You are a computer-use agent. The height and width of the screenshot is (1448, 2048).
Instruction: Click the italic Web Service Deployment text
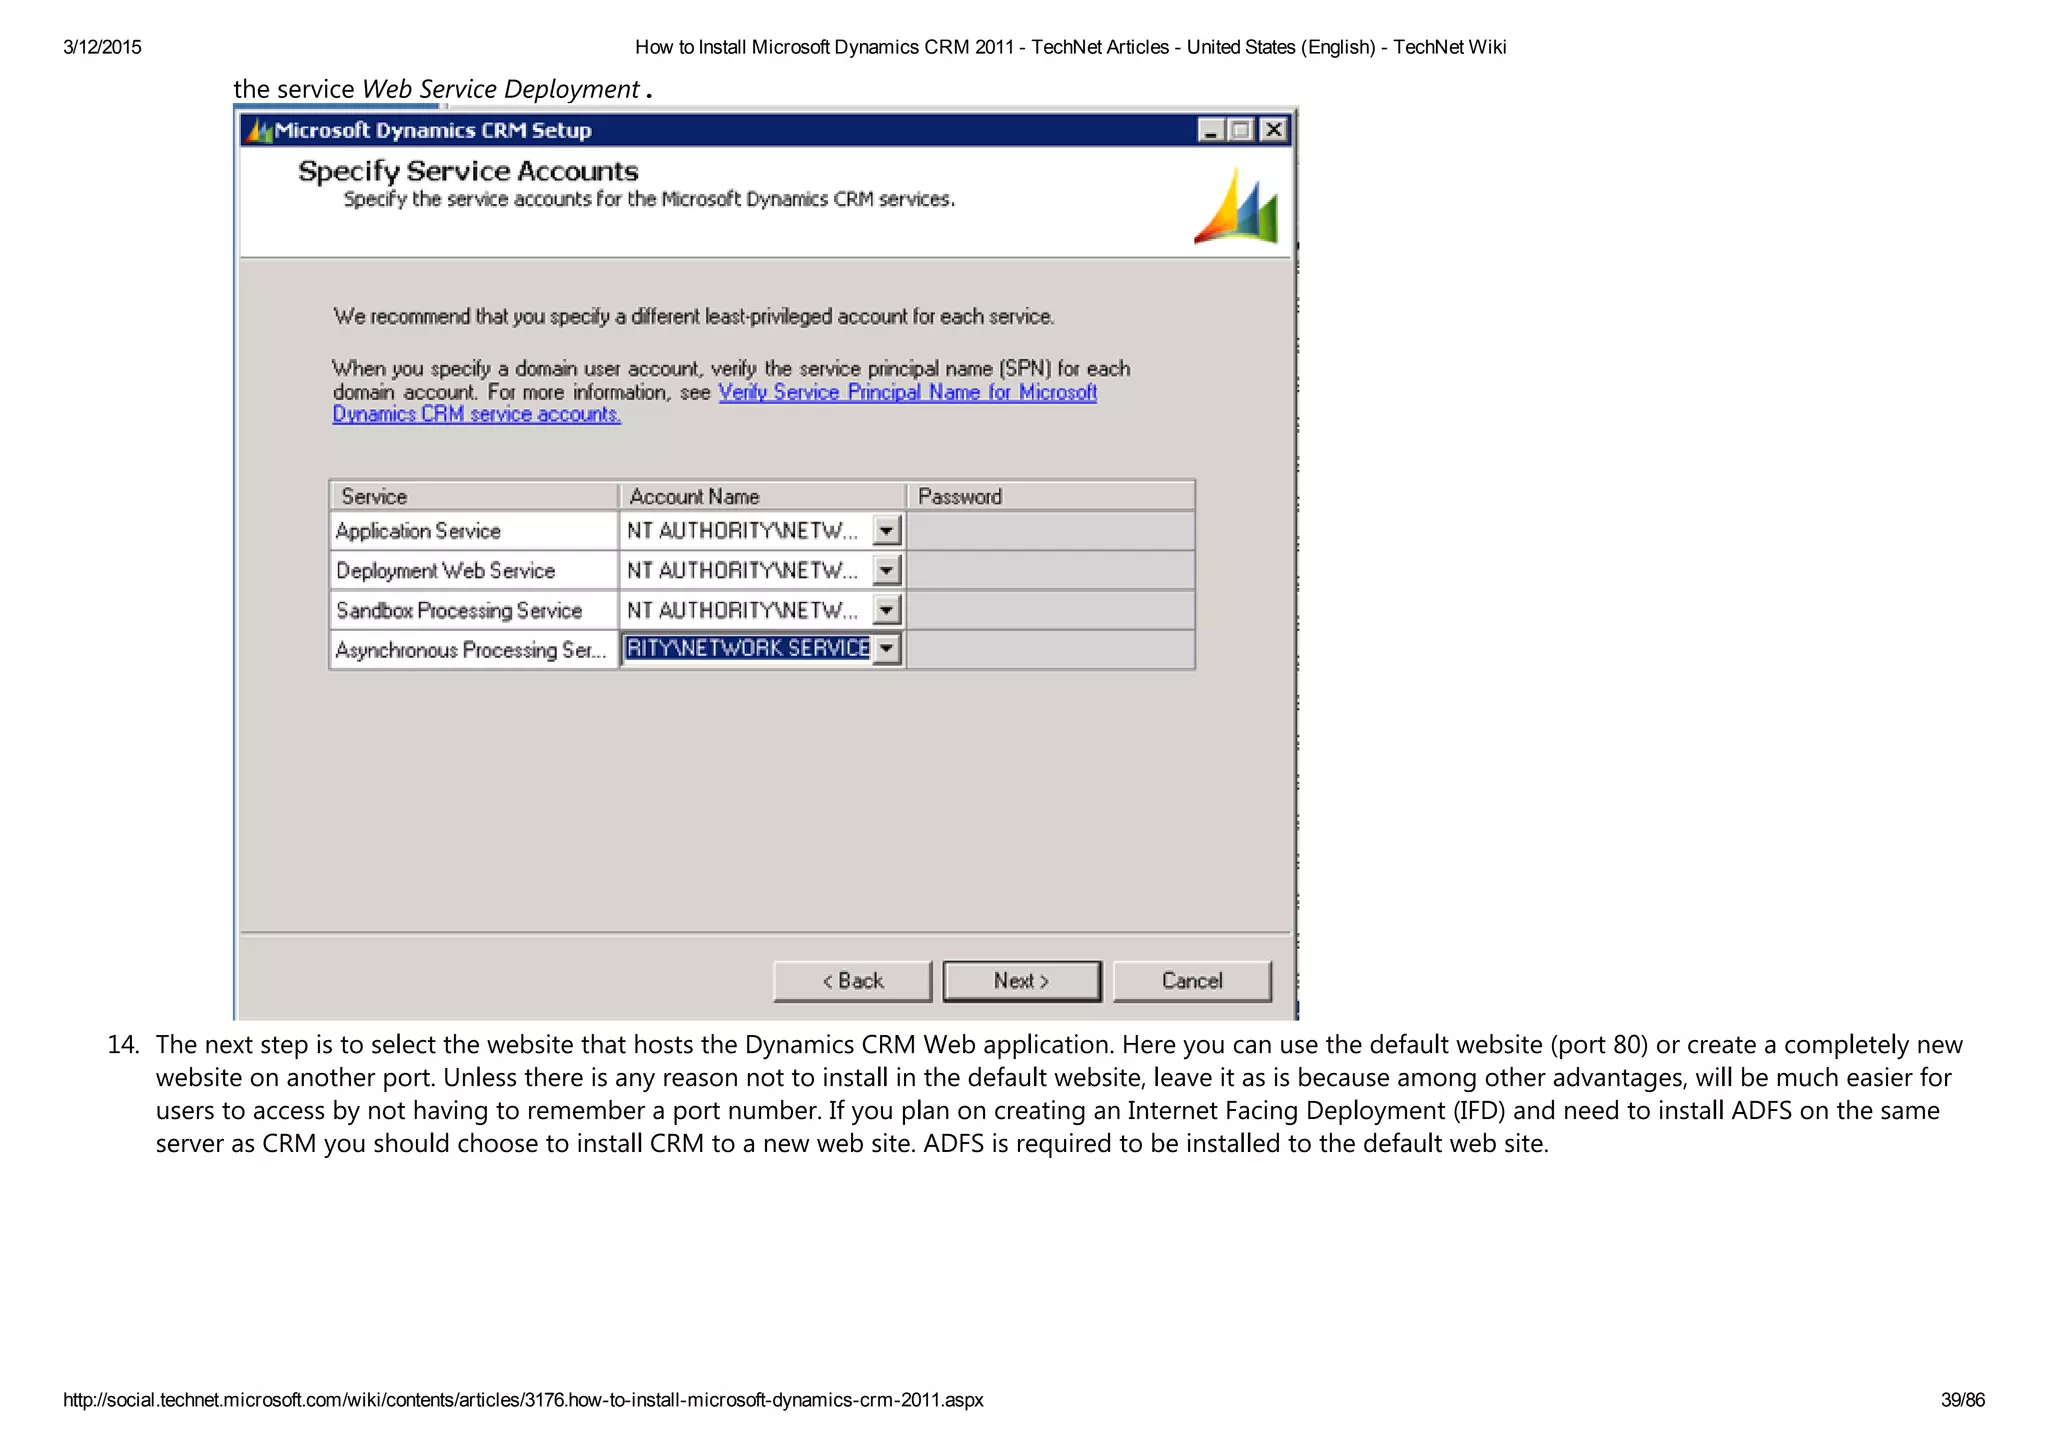[x=500, y=89]
